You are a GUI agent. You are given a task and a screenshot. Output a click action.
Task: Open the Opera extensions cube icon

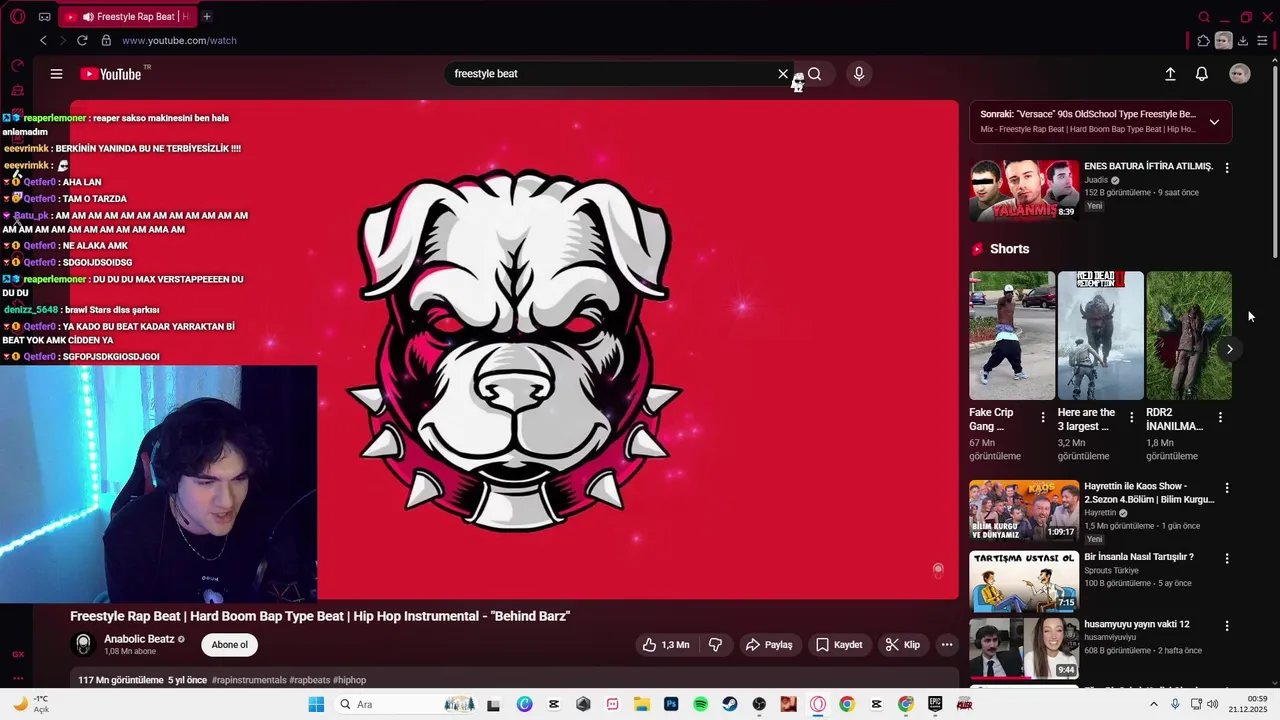click(1203, 41)
